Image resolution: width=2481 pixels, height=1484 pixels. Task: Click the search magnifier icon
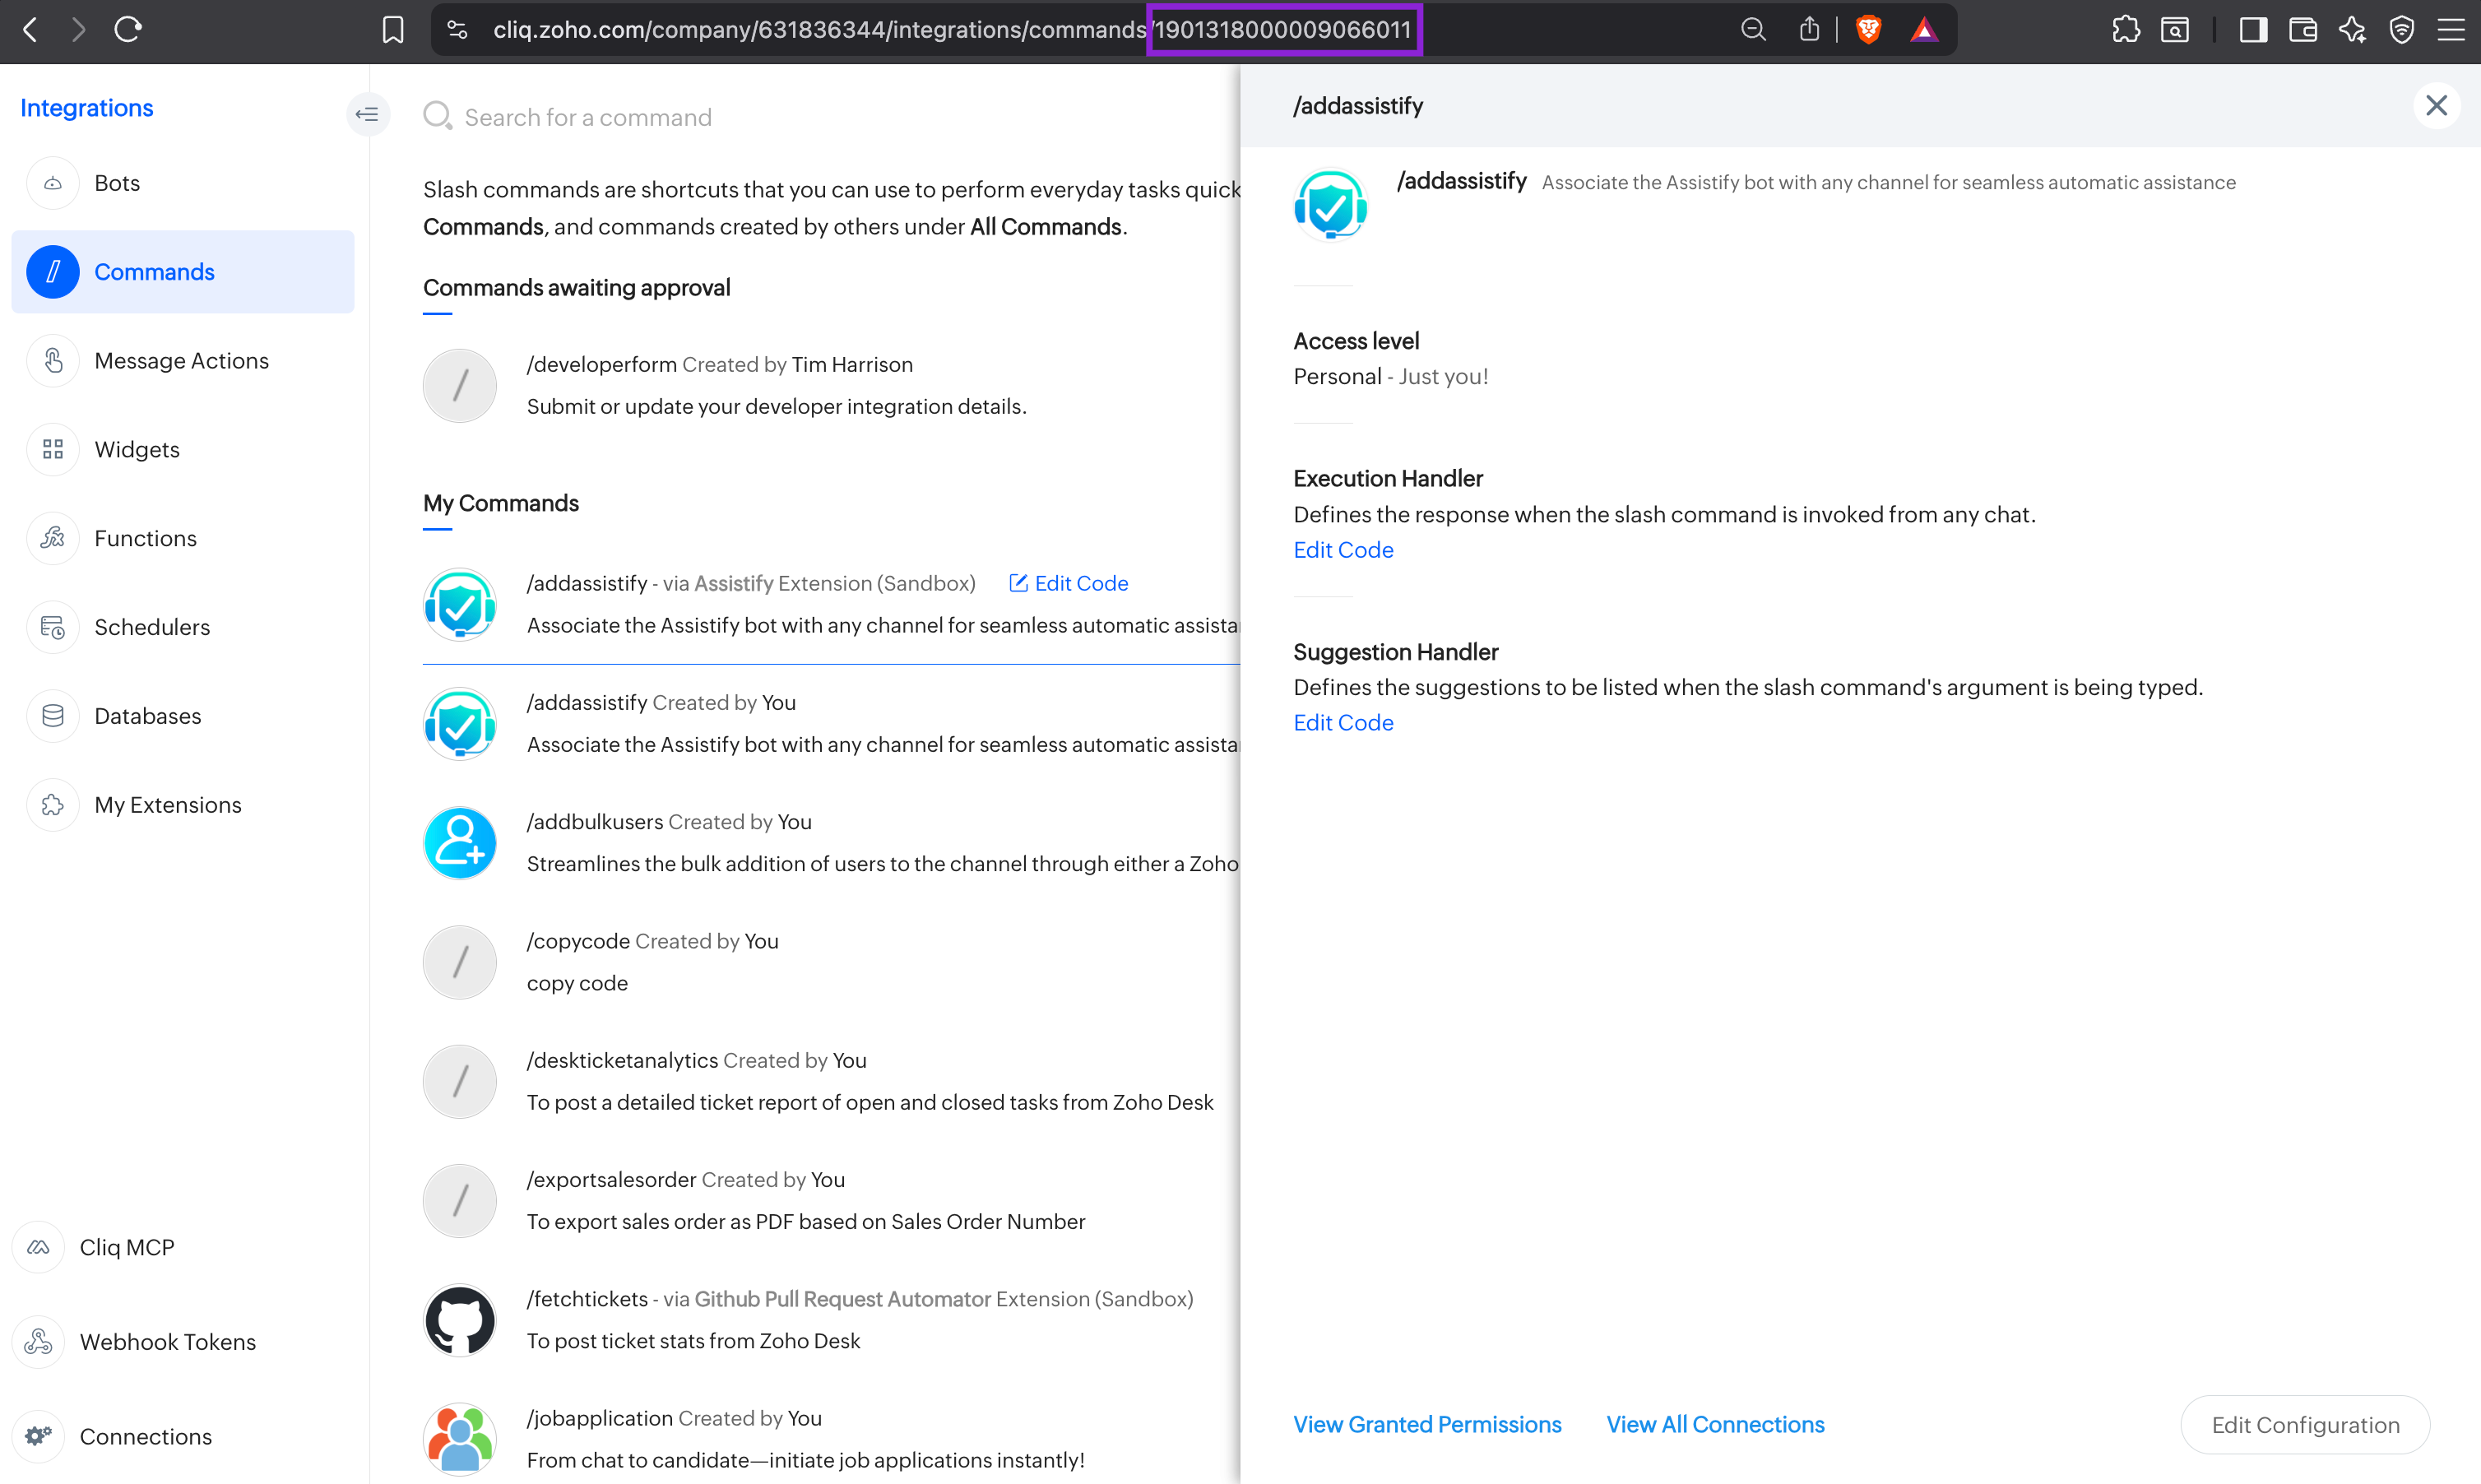pyautogui.click(x=437, y=116)
